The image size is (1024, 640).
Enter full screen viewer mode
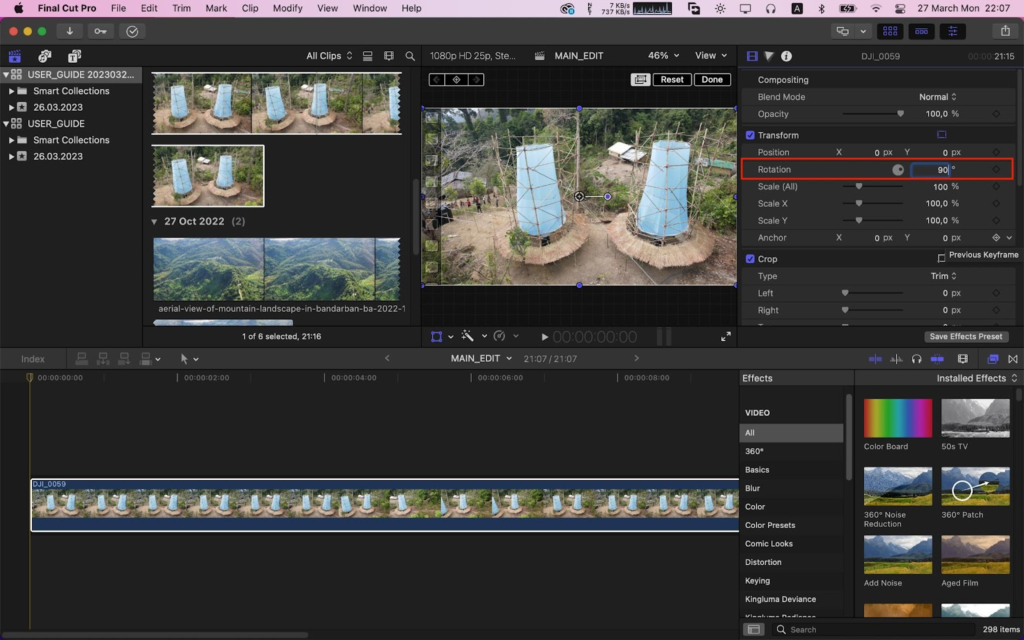(x=726, y=336)
